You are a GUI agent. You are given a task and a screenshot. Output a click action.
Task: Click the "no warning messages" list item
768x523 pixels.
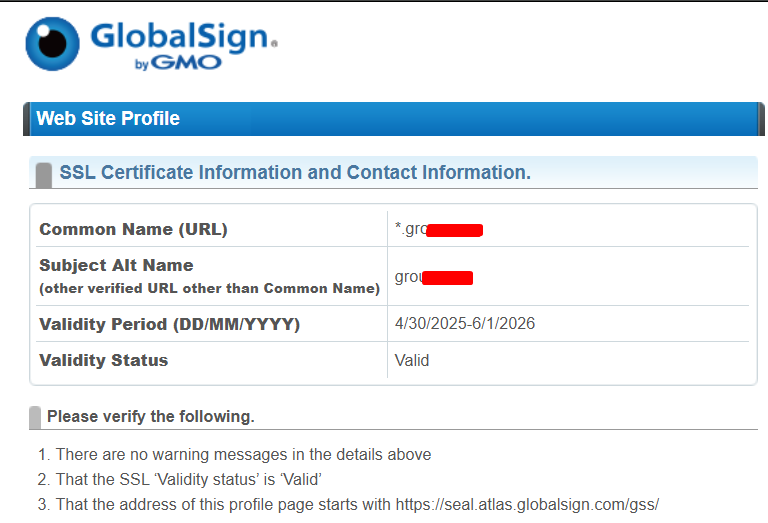pos(243,454)
